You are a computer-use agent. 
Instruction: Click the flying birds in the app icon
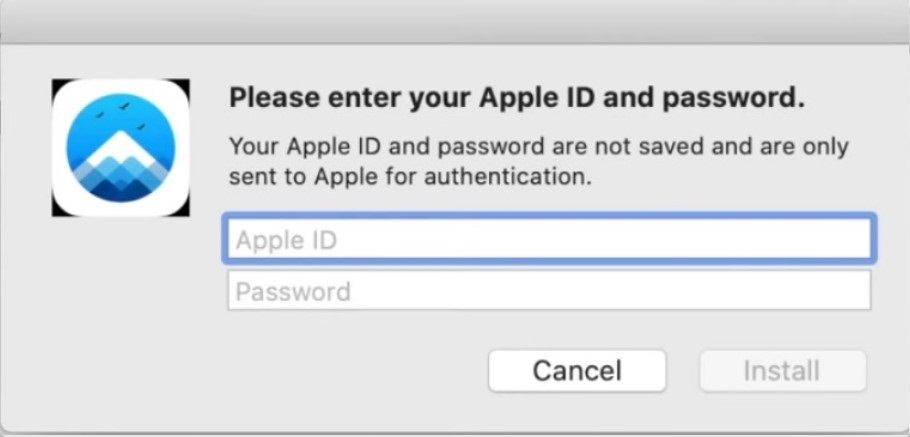coord(121,115)
